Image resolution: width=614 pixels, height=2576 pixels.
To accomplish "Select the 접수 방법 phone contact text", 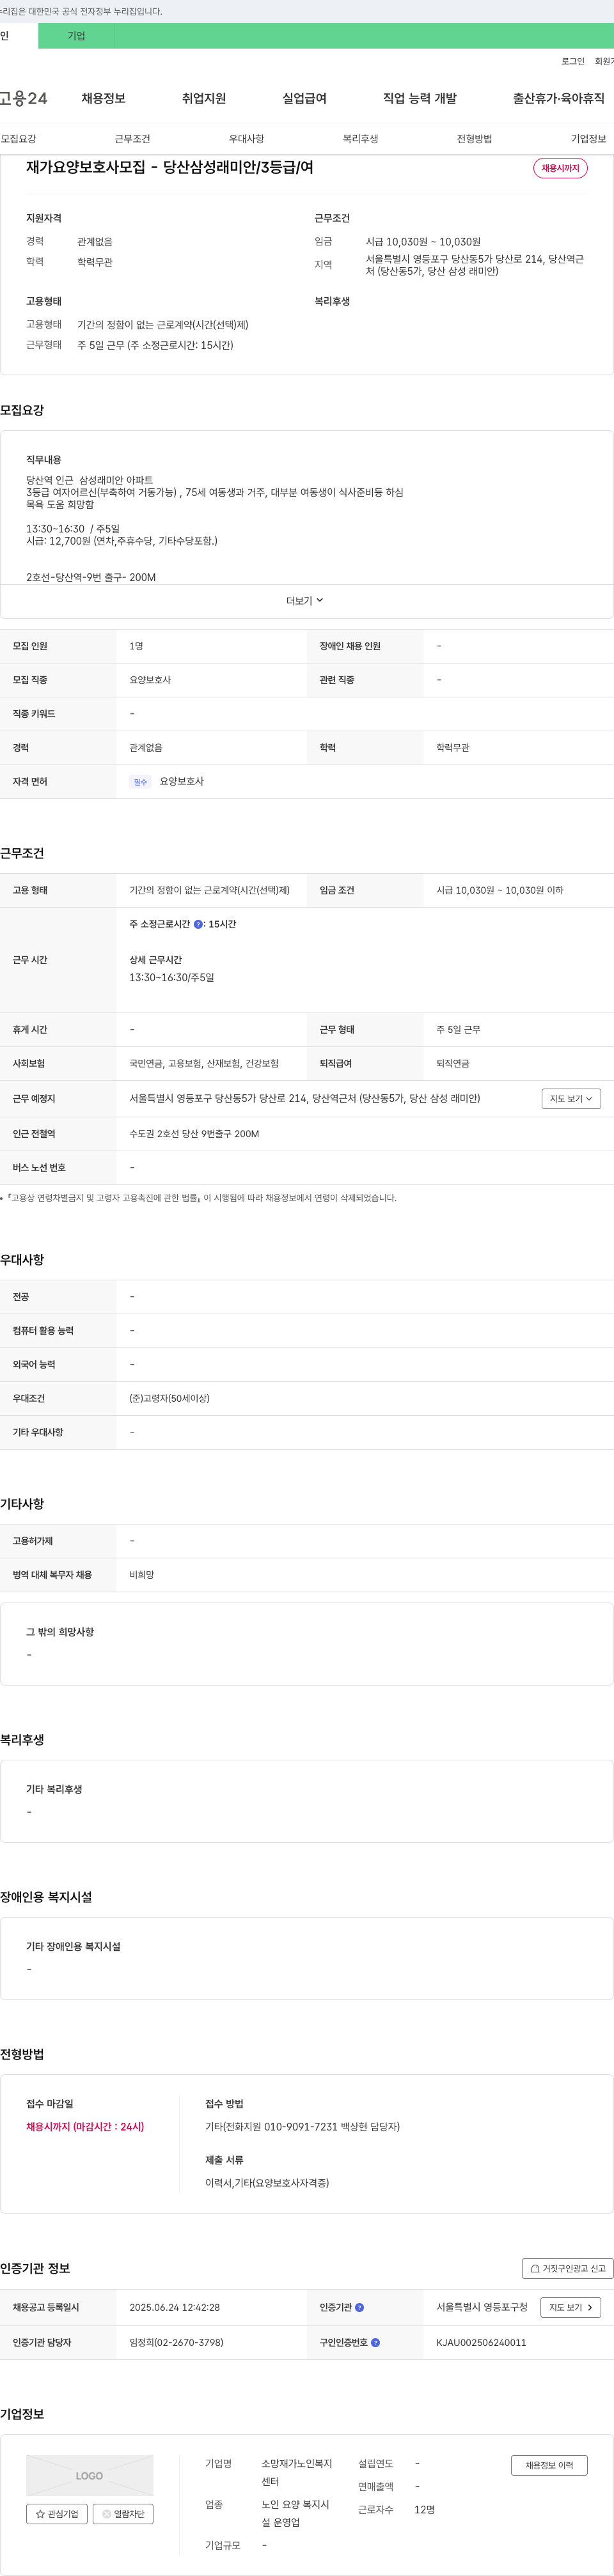I will point(302,2126).
